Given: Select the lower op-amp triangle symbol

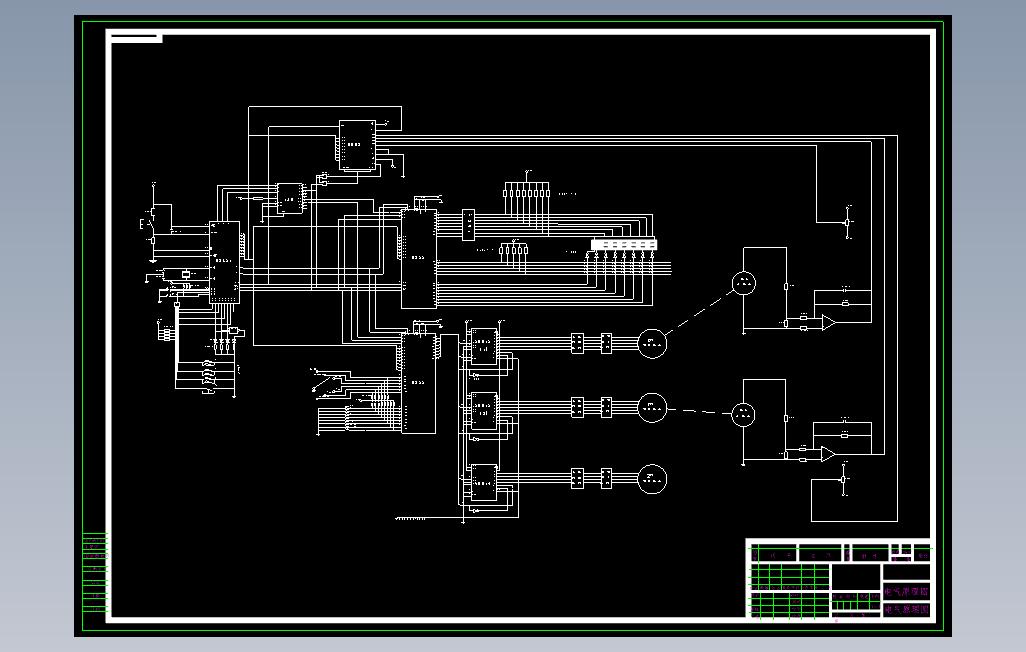Looking at the screenshot, I should pos(828,454).
